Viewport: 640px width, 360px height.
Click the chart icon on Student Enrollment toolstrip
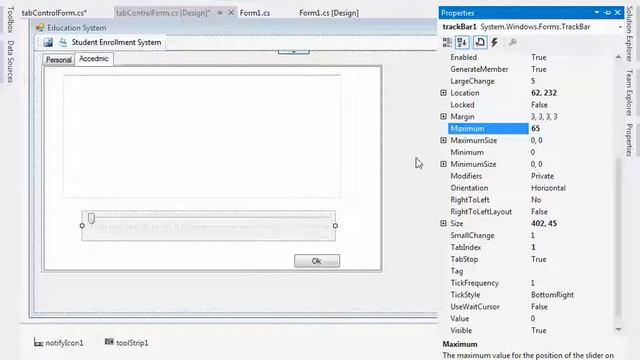point(48,42)
